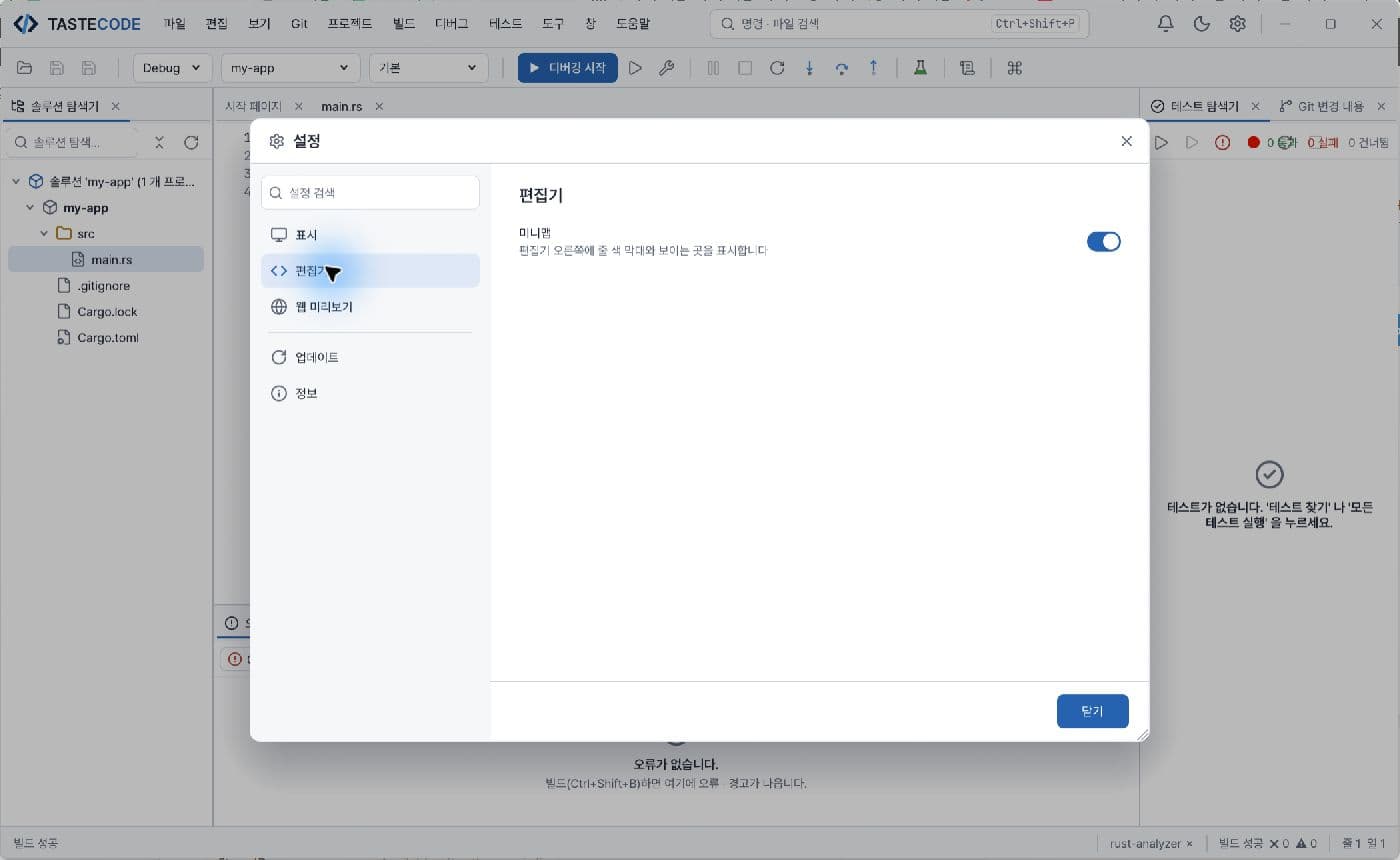
Task: Collapse the my-app project node chevron
Action: click(29, 208)
